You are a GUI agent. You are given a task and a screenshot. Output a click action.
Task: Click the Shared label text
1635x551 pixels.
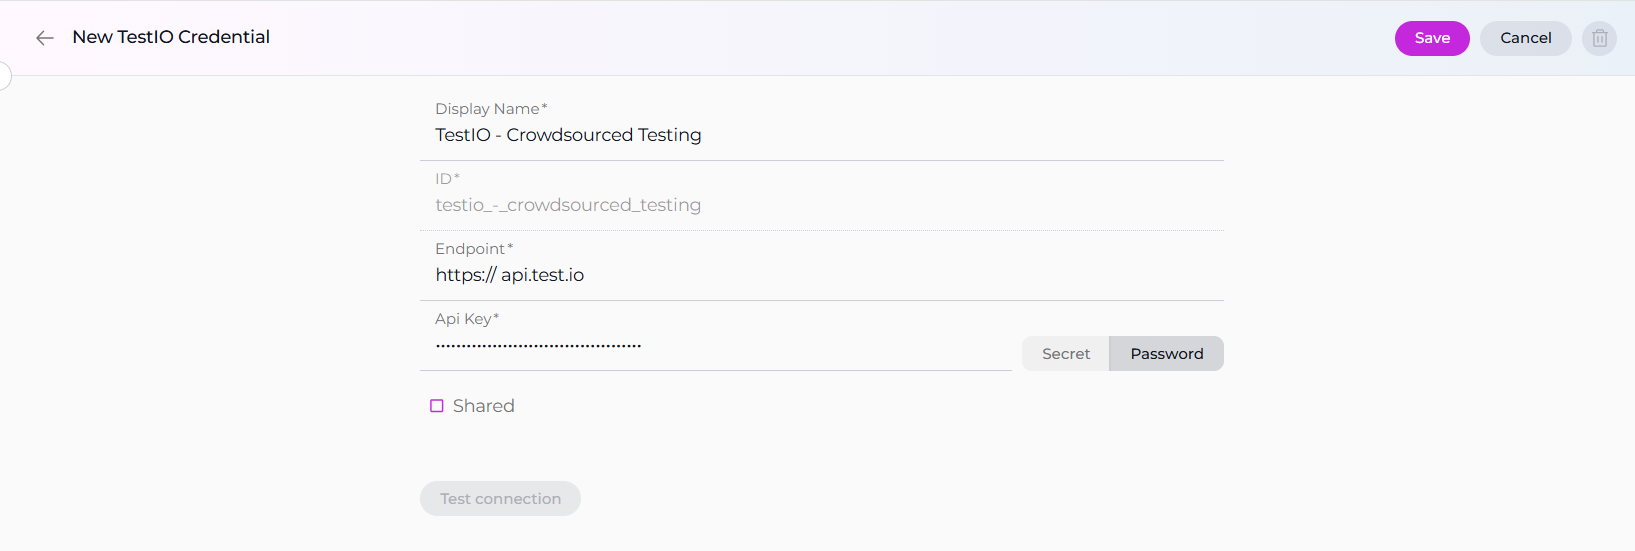[x=483, y=406]
